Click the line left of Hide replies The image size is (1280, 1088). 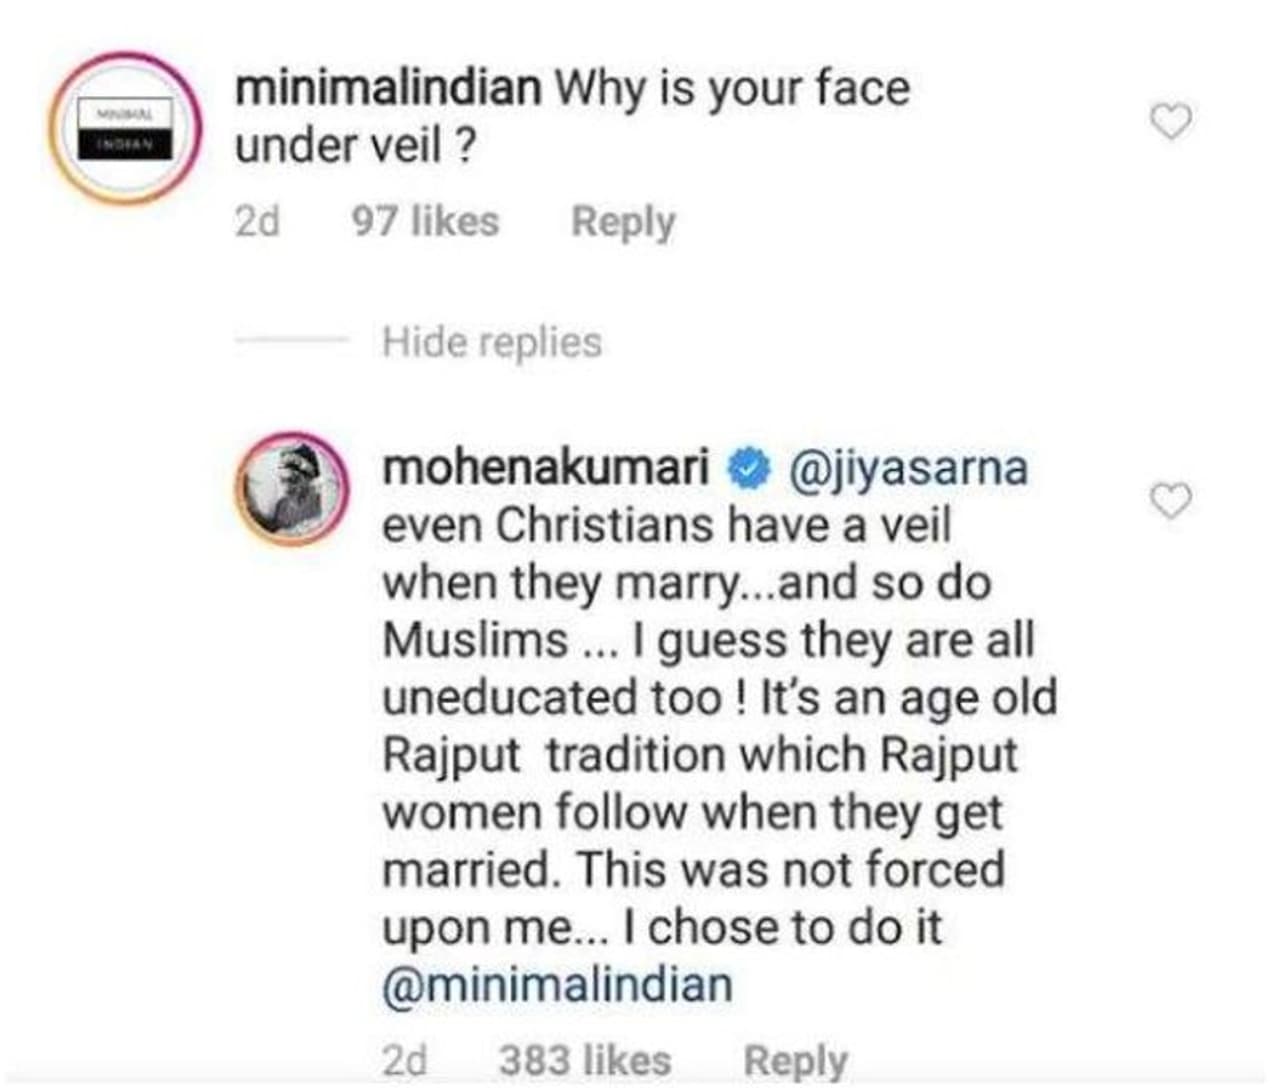(291, 343)
